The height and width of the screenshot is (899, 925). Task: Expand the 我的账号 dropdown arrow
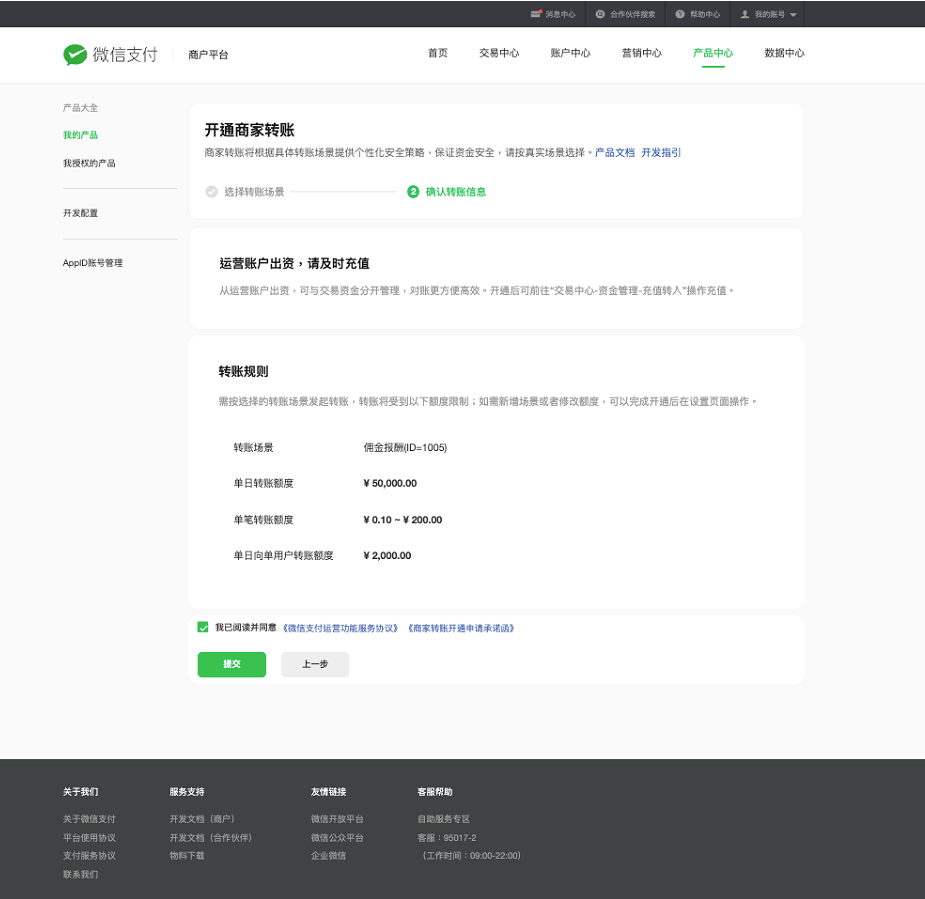pos(793,15)
